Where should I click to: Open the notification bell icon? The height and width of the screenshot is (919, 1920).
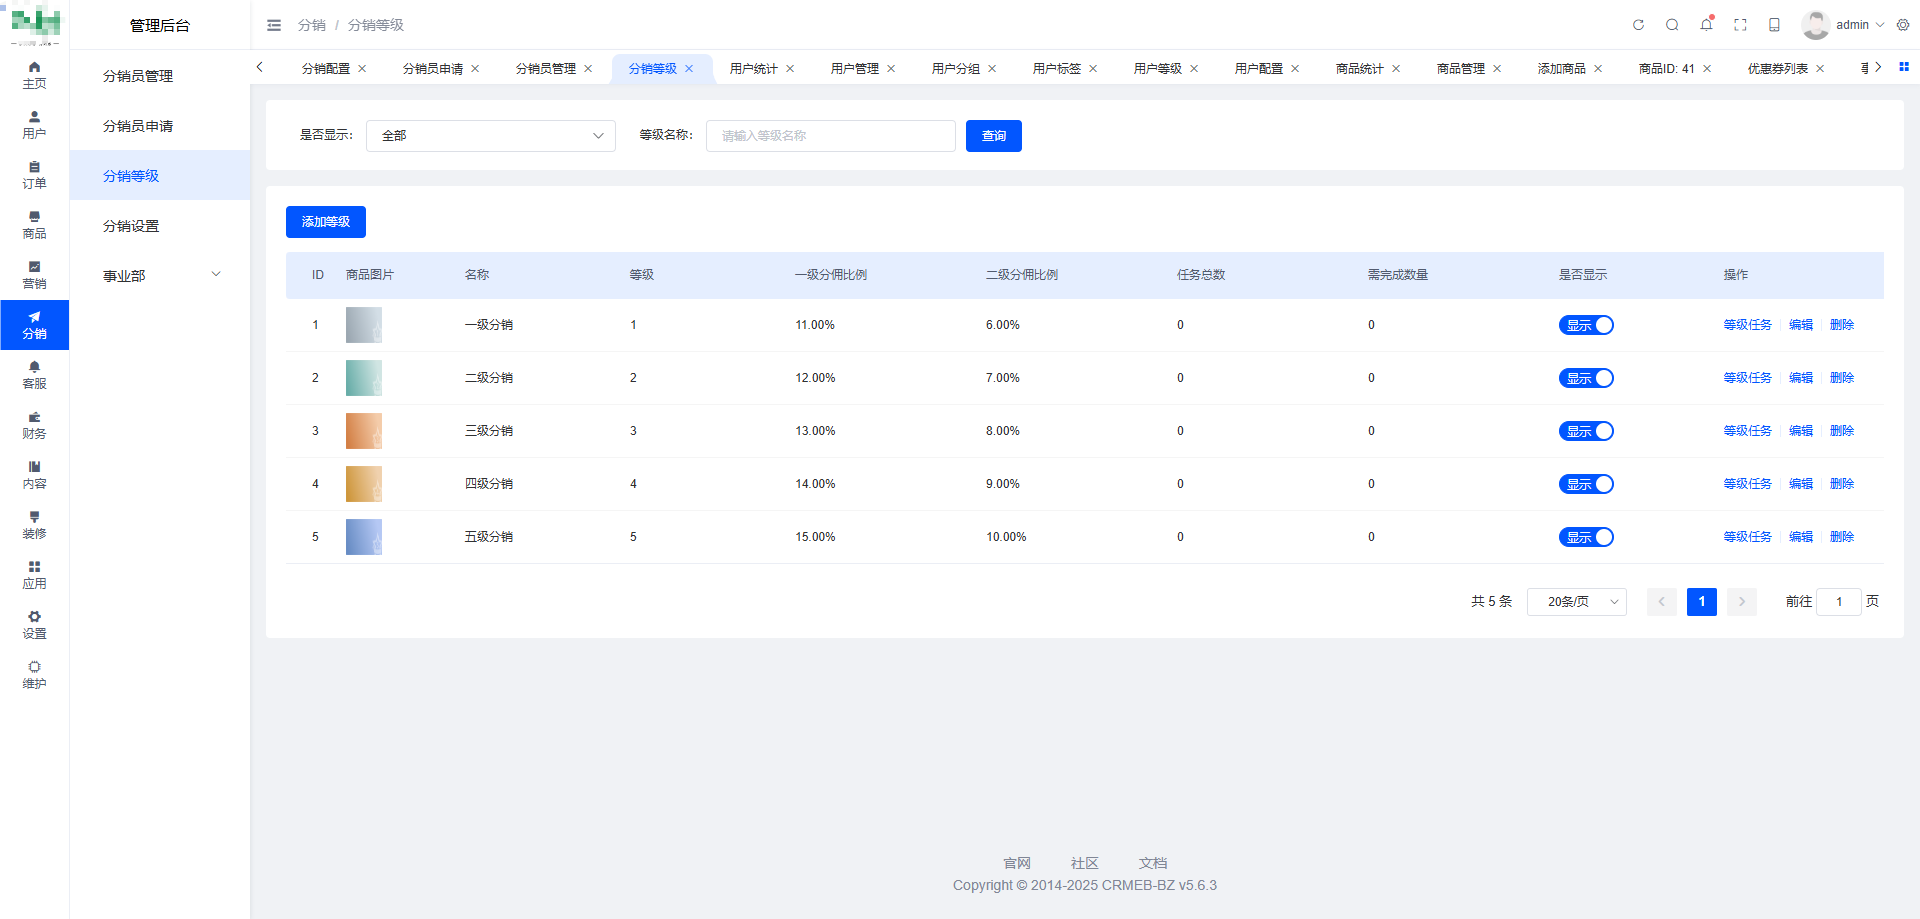pyautogui.click(x=1706, y=25)
